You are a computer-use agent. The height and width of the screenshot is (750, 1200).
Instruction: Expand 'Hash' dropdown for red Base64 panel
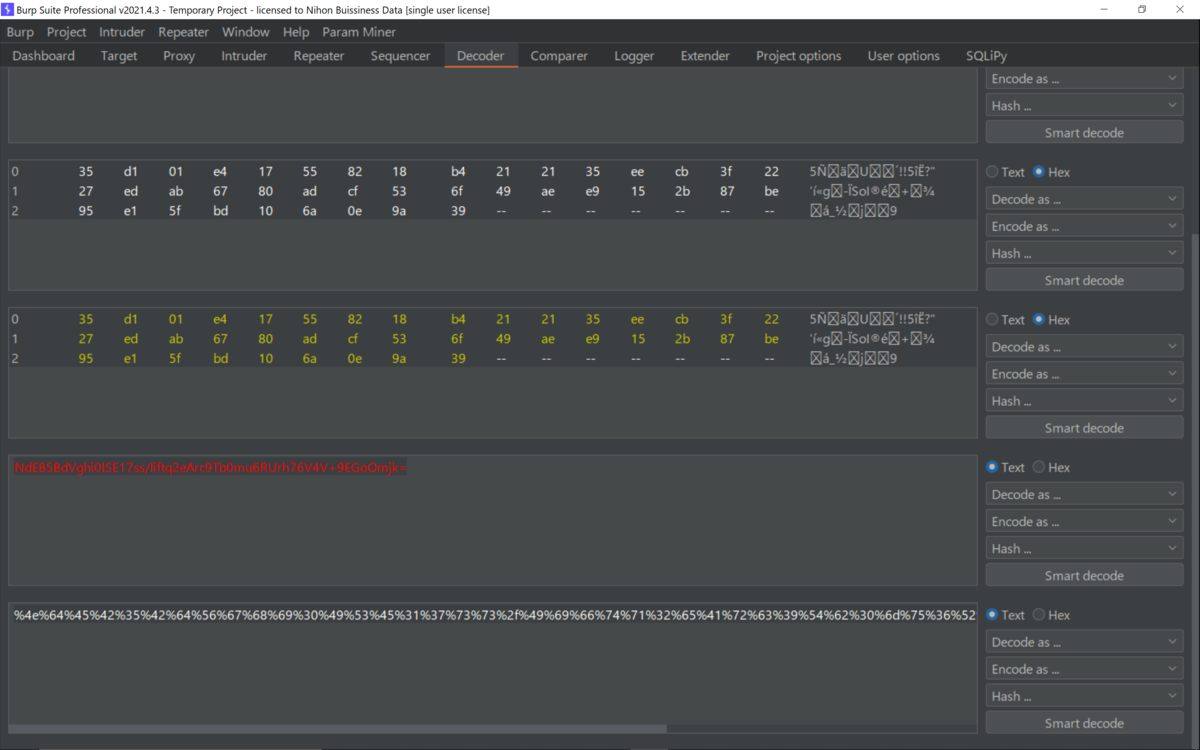coord(1084,548)
